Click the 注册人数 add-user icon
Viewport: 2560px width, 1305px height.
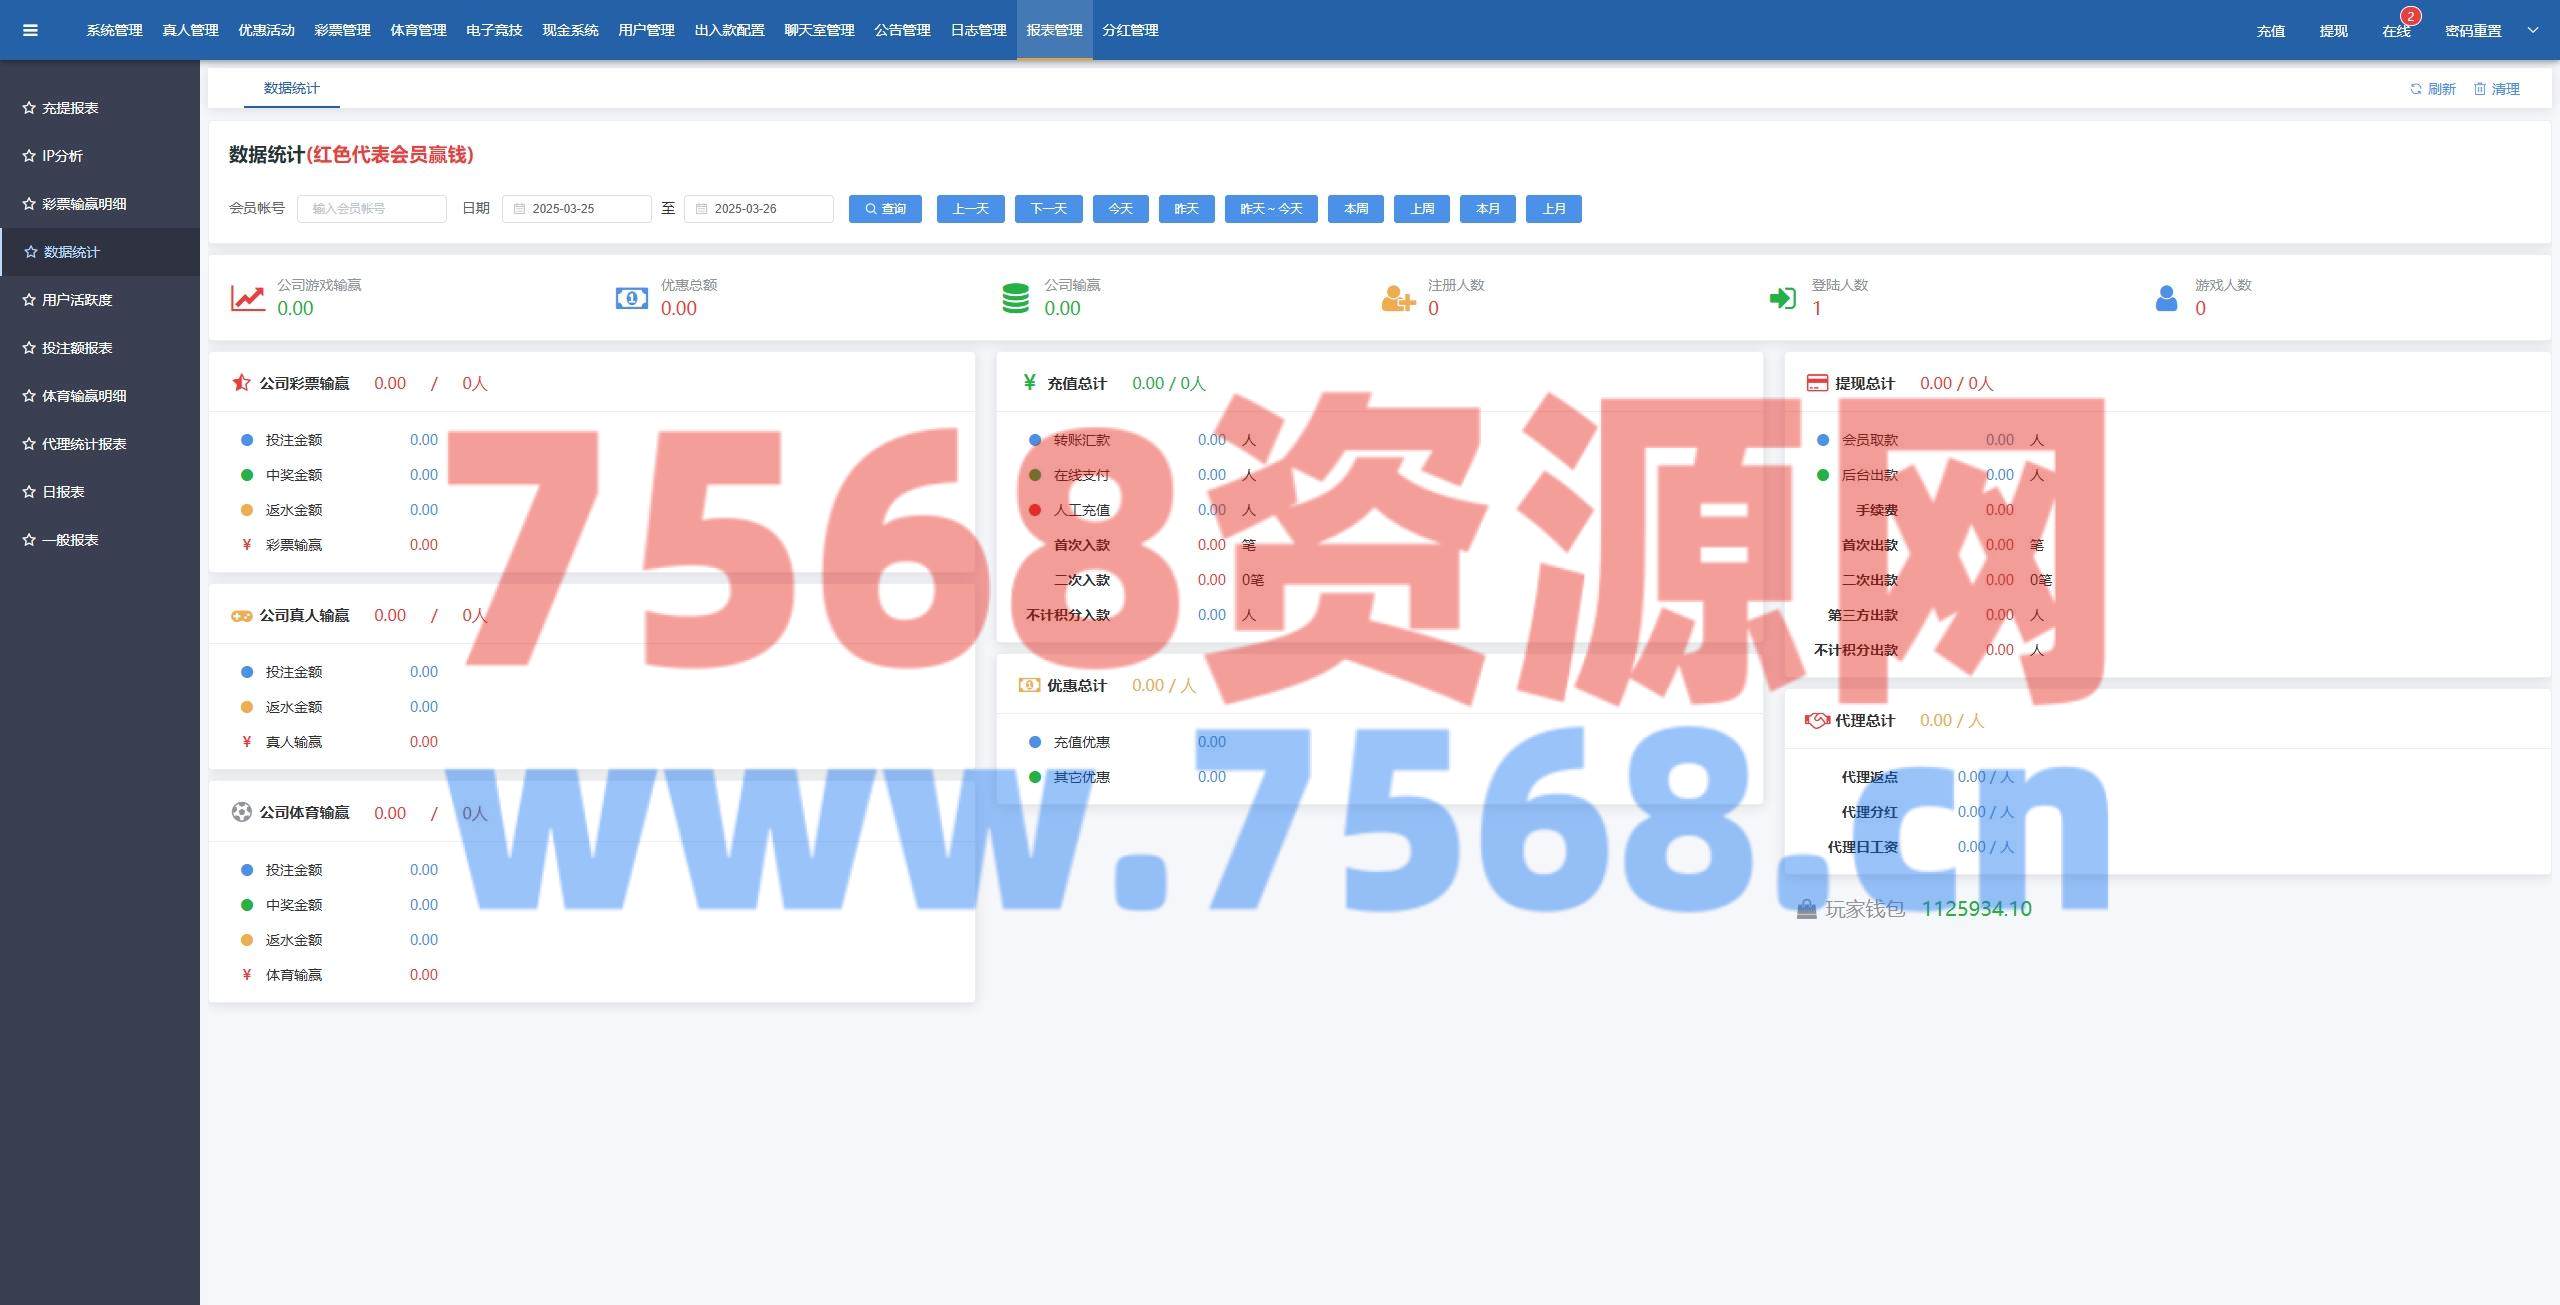tap(1398, 298)
